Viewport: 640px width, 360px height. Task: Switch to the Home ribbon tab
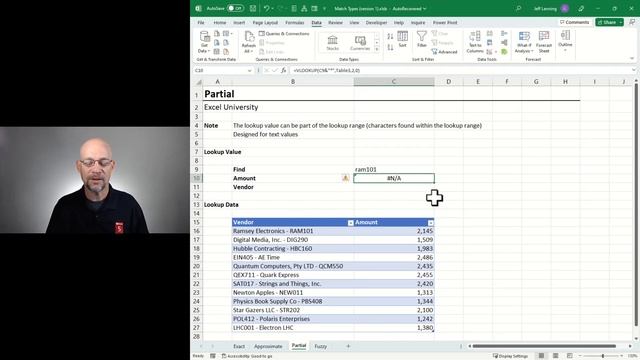(x=220, y=22)
